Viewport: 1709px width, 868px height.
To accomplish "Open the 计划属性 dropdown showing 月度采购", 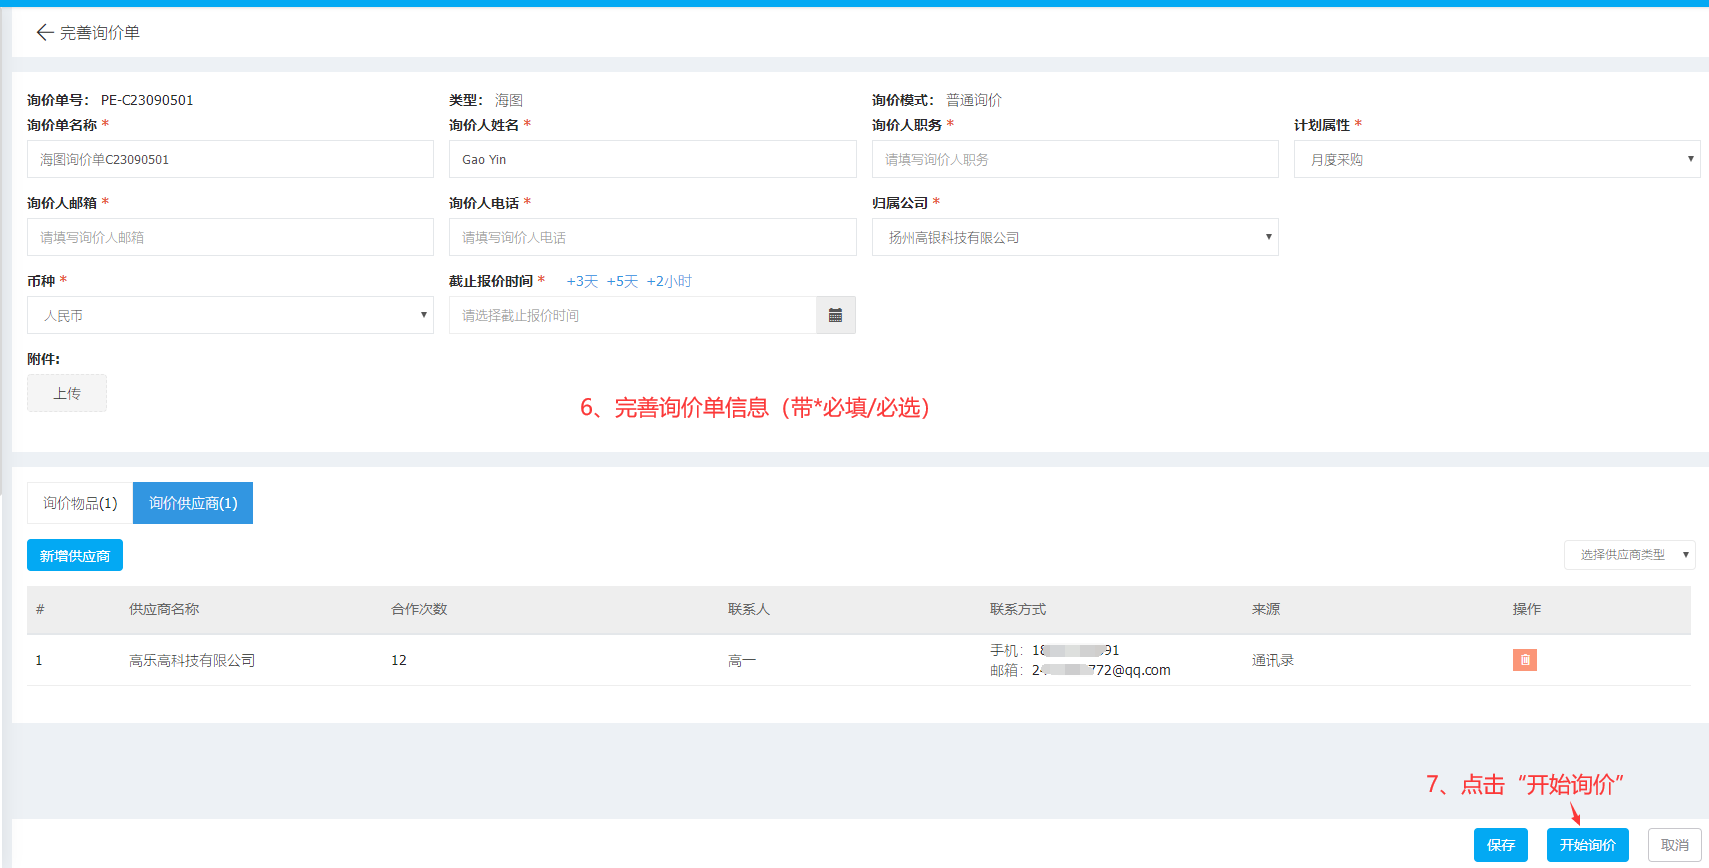I will [1497, 159].
